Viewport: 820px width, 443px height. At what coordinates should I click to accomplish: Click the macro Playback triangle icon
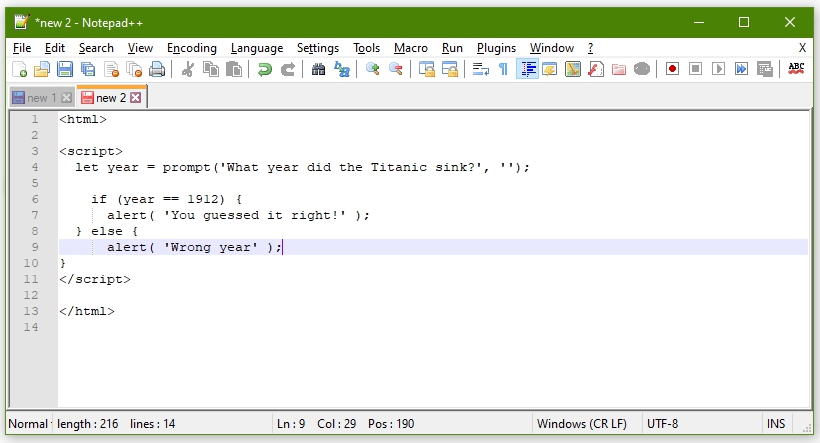(719, 69)
